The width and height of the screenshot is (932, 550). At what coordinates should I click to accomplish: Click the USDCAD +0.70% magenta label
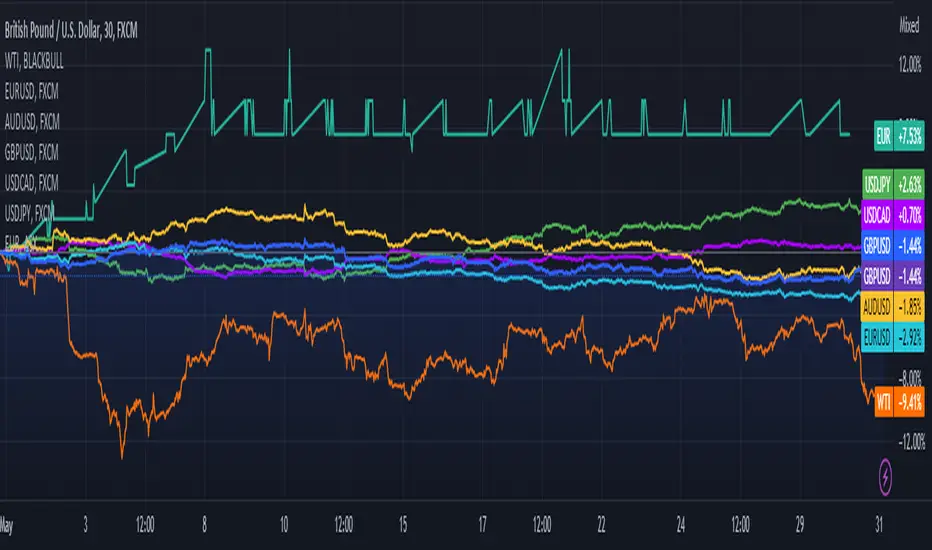pyautogui.click(x=893, y=215)
